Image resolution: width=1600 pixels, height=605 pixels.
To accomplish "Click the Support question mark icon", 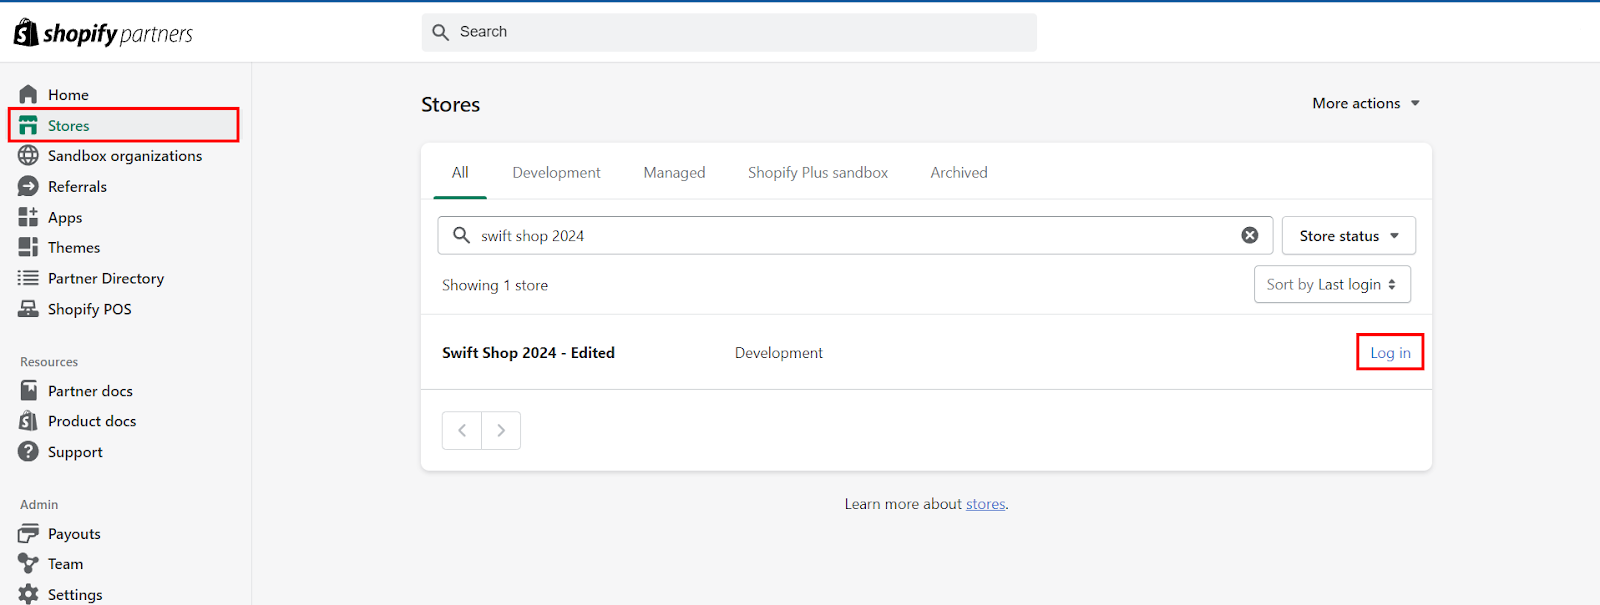I will click(x=28, y=452).
